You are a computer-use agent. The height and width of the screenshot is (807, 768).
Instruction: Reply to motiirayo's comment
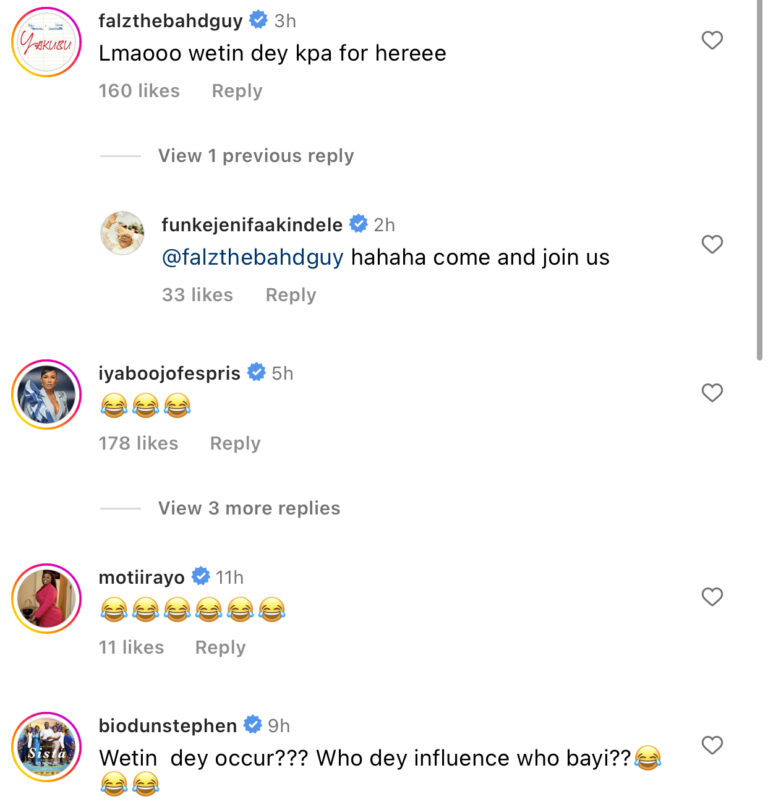220,647
